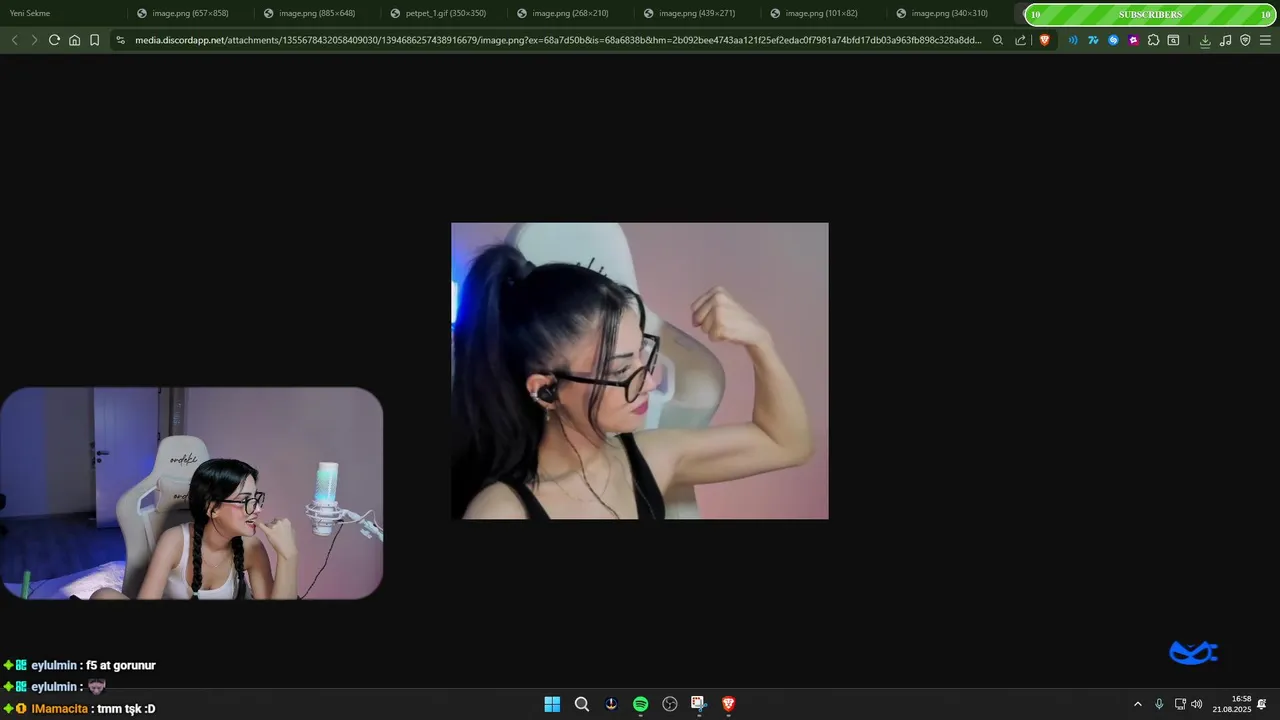Click the blue sound-waves extension icon

(x=1073, y=40)
